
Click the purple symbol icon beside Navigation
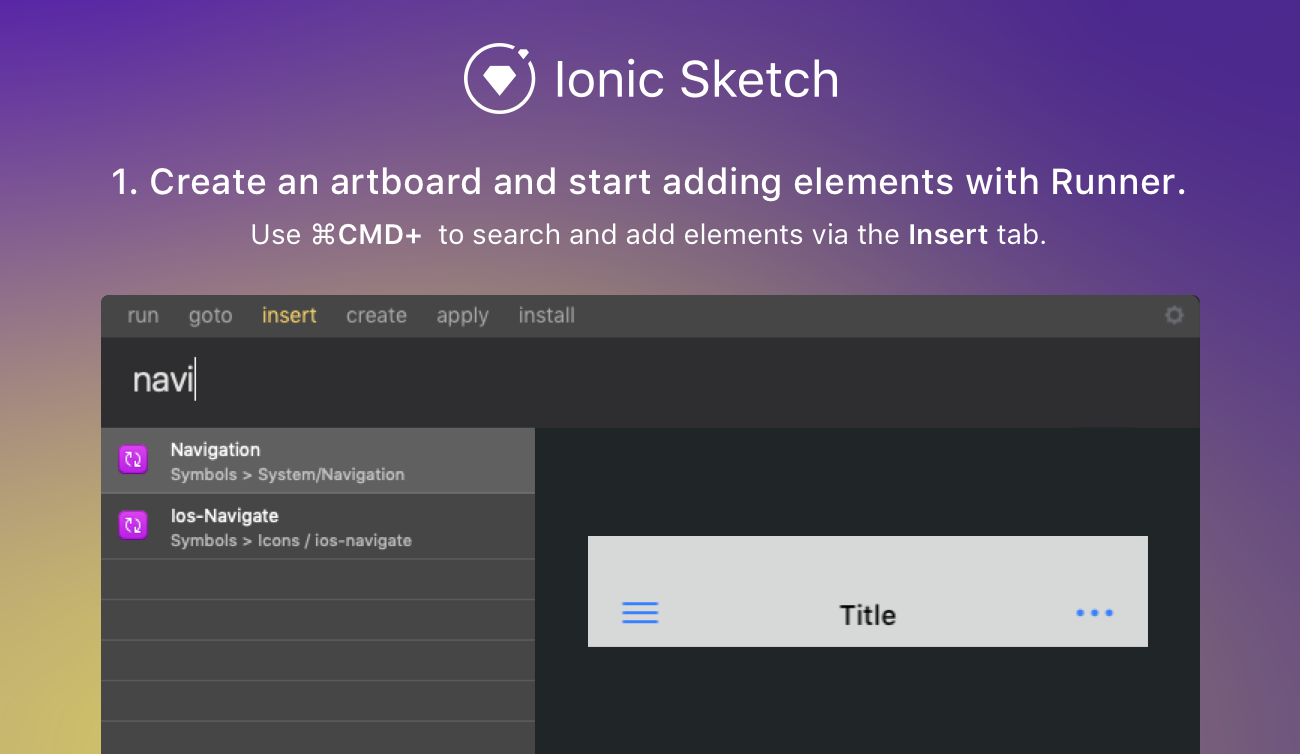pos(133,460)
